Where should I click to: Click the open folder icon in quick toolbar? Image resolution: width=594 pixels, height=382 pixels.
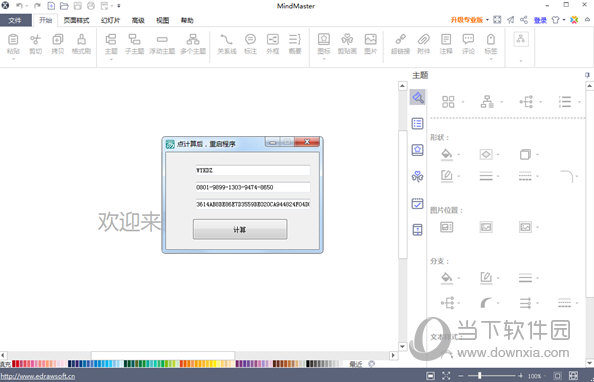point(64,6)
